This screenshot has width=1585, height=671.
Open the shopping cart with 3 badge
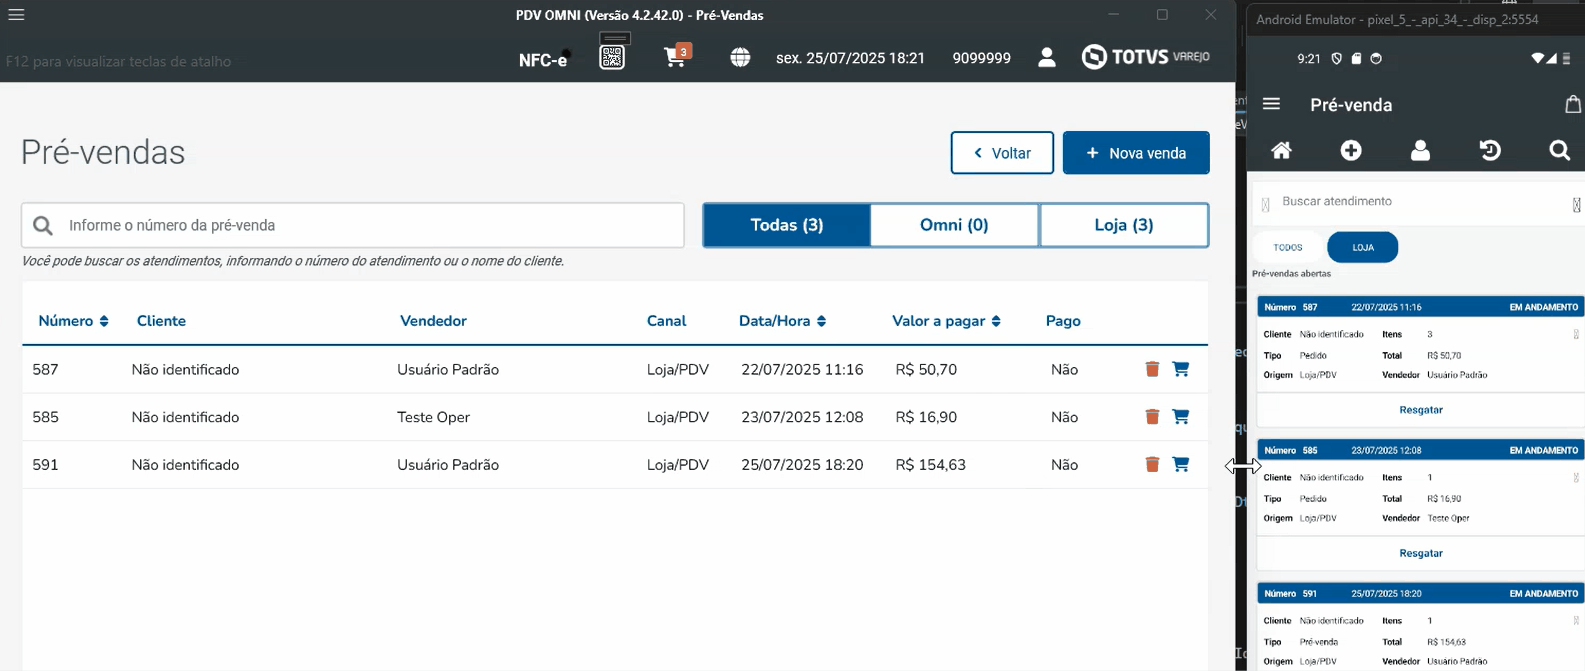coord(676,57)
